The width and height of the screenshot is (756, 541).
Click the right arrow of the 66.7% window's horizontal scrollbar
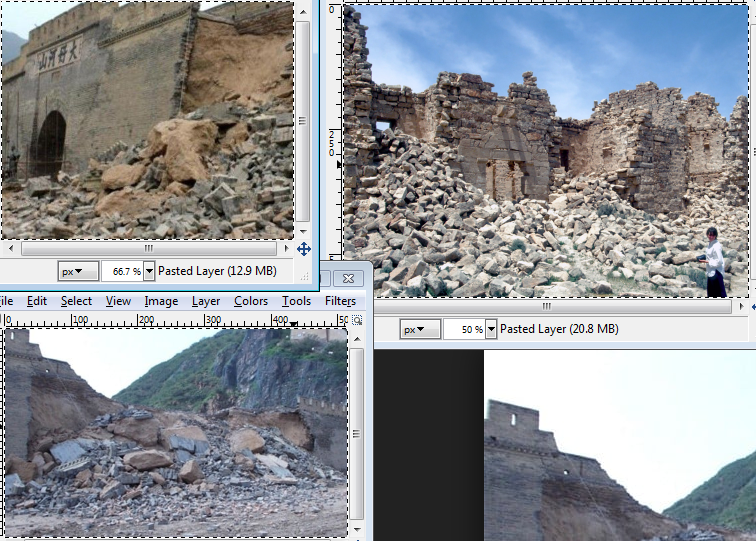click(x=286, y=248)
